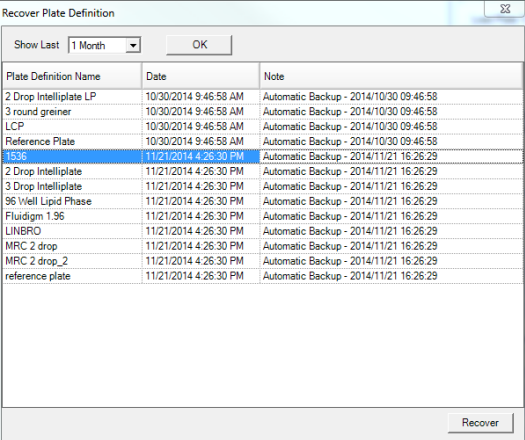Open the Show Last dropdown arrow

click(133, 45)
